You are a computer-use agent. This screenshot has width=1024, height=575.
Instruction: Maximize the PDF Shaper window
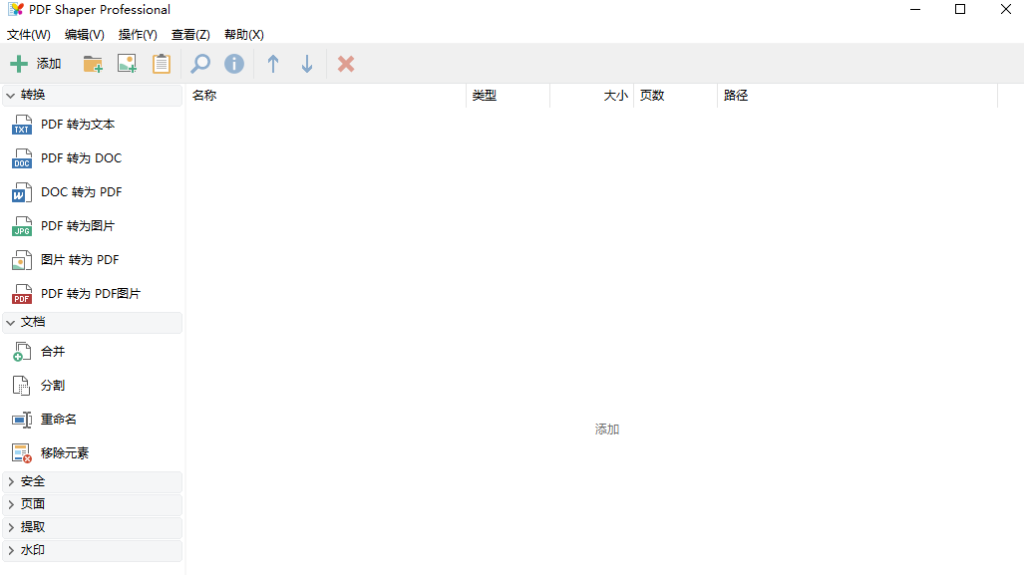pos(960,9)
